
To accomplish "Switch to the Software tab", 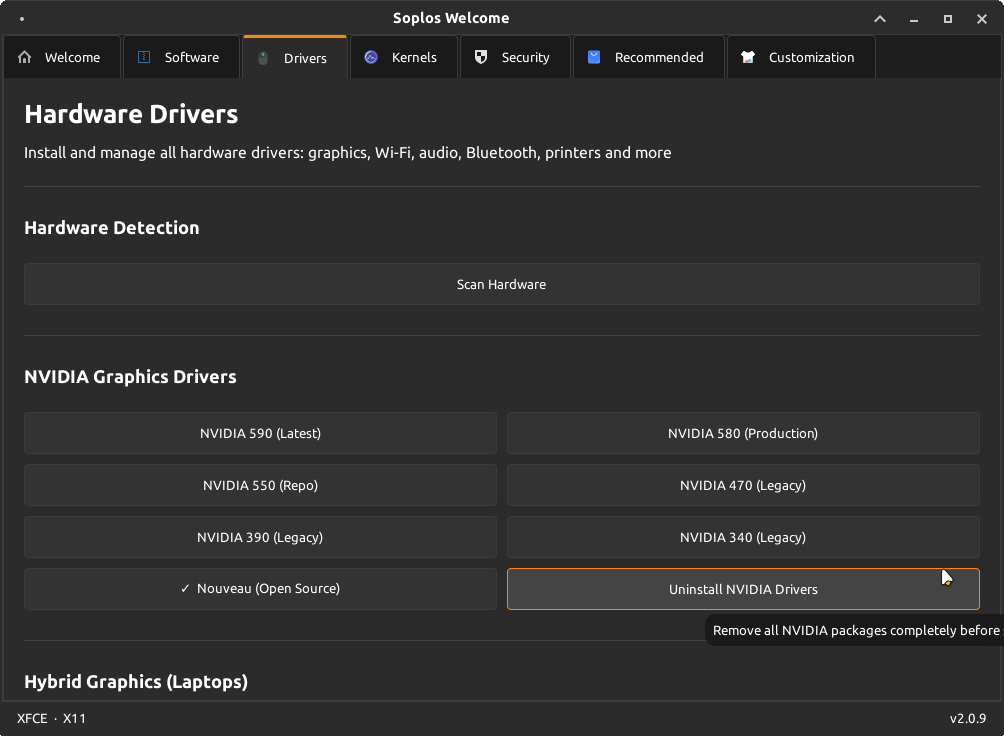I will coord(181,57).
